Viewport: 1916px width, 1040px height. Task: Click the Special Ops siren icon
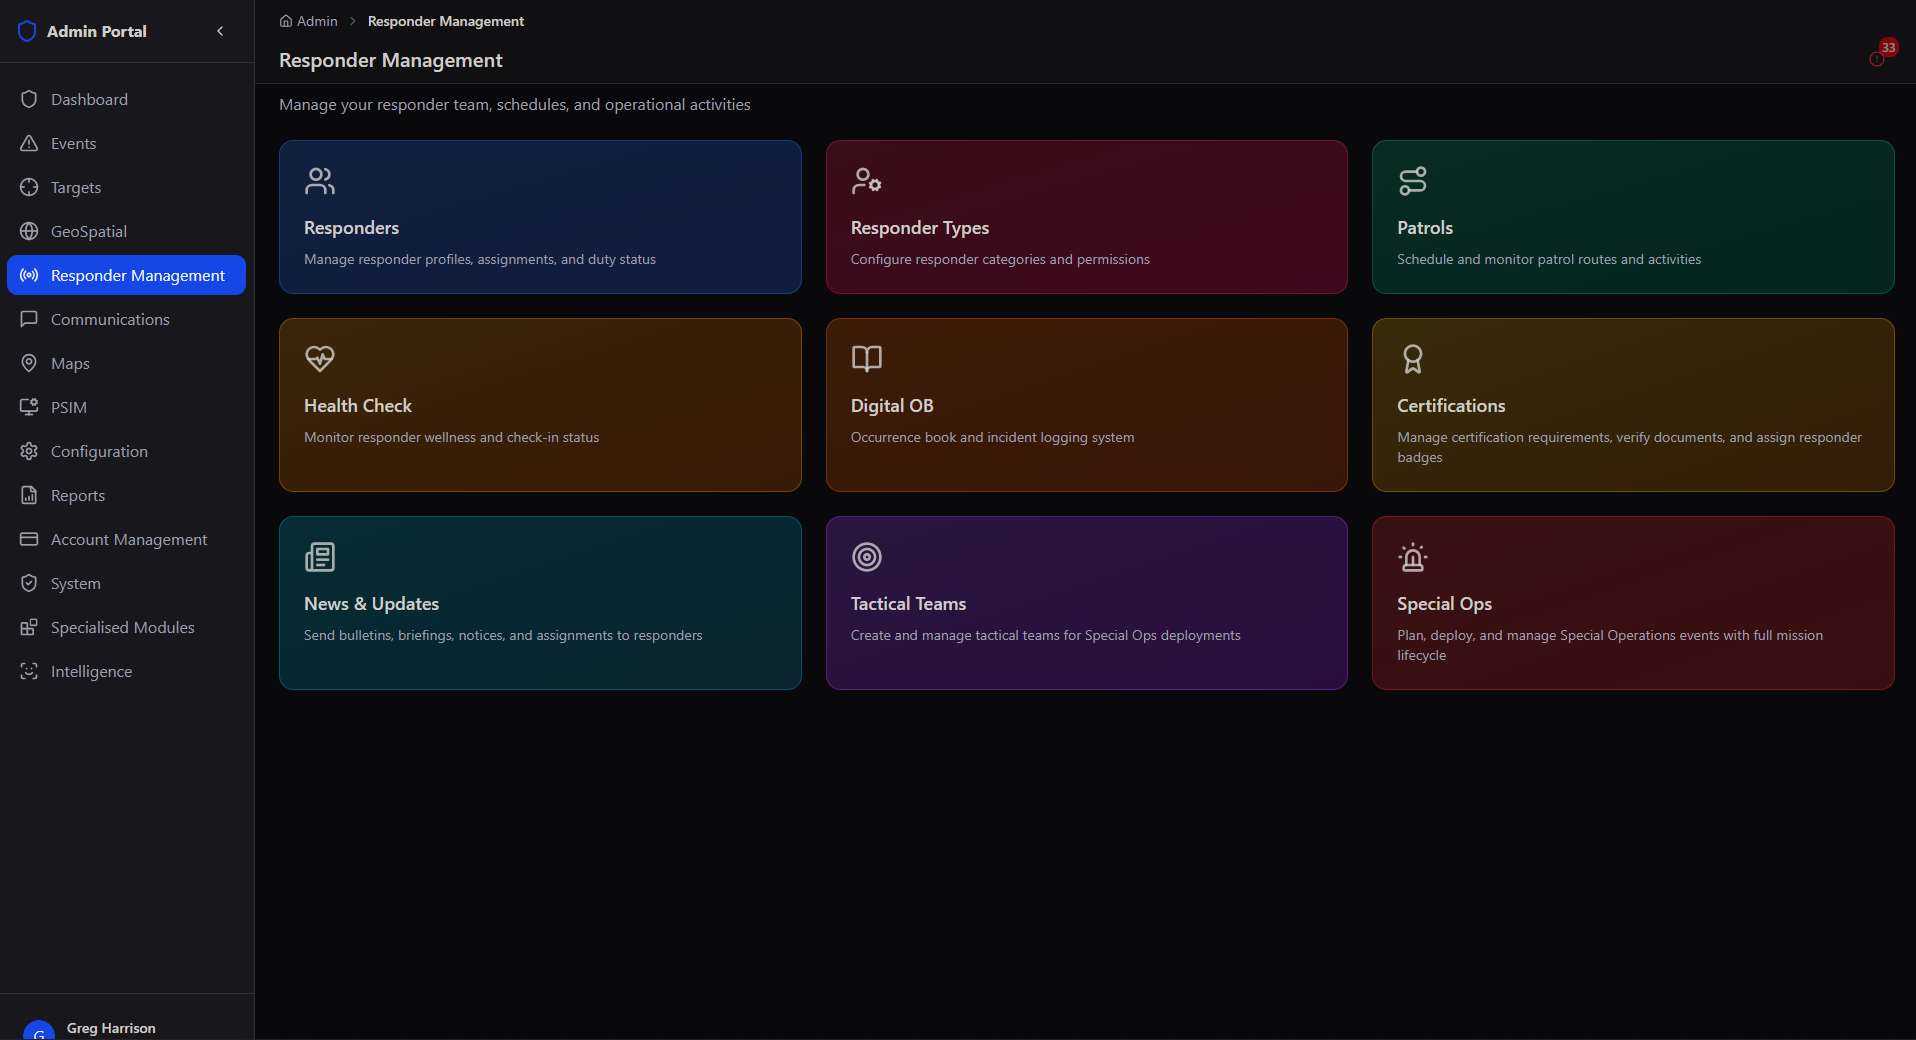[1413, 557]
